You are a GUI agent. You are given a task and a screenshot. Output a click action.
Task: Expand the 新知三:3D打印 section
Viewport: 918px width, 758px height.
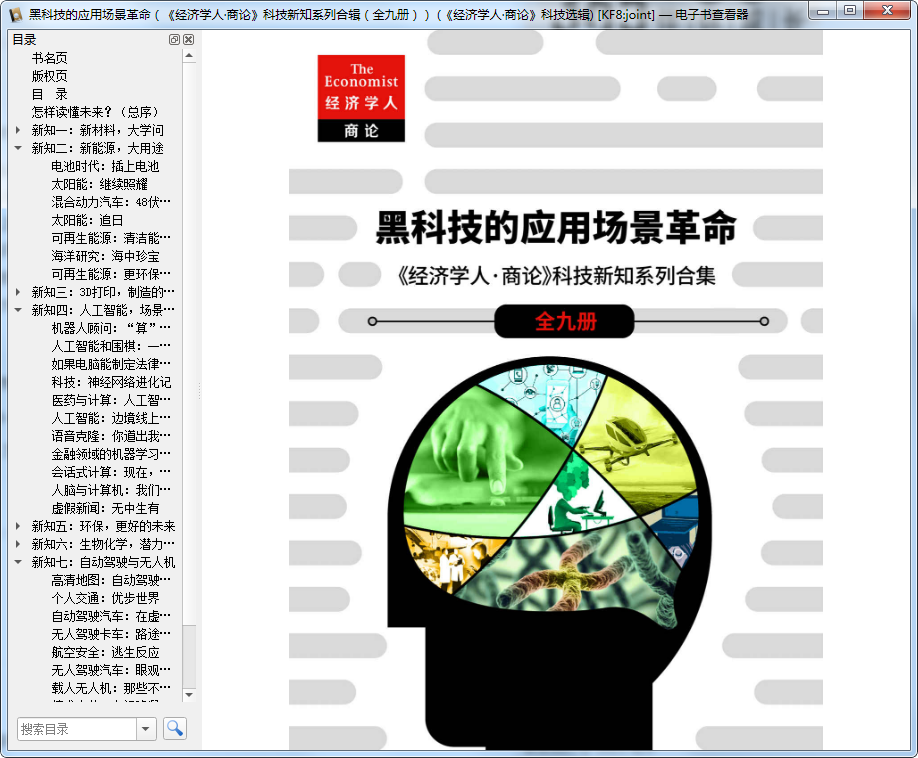[18, 291]
